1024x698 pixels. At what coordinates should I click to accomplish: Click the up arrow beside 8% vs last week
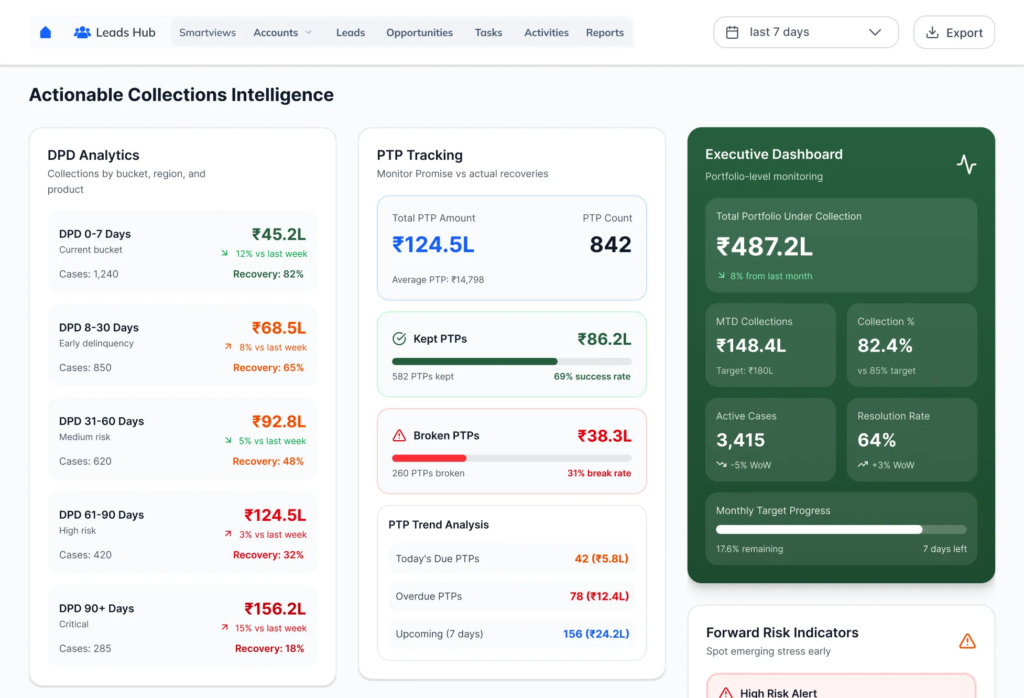228,347
